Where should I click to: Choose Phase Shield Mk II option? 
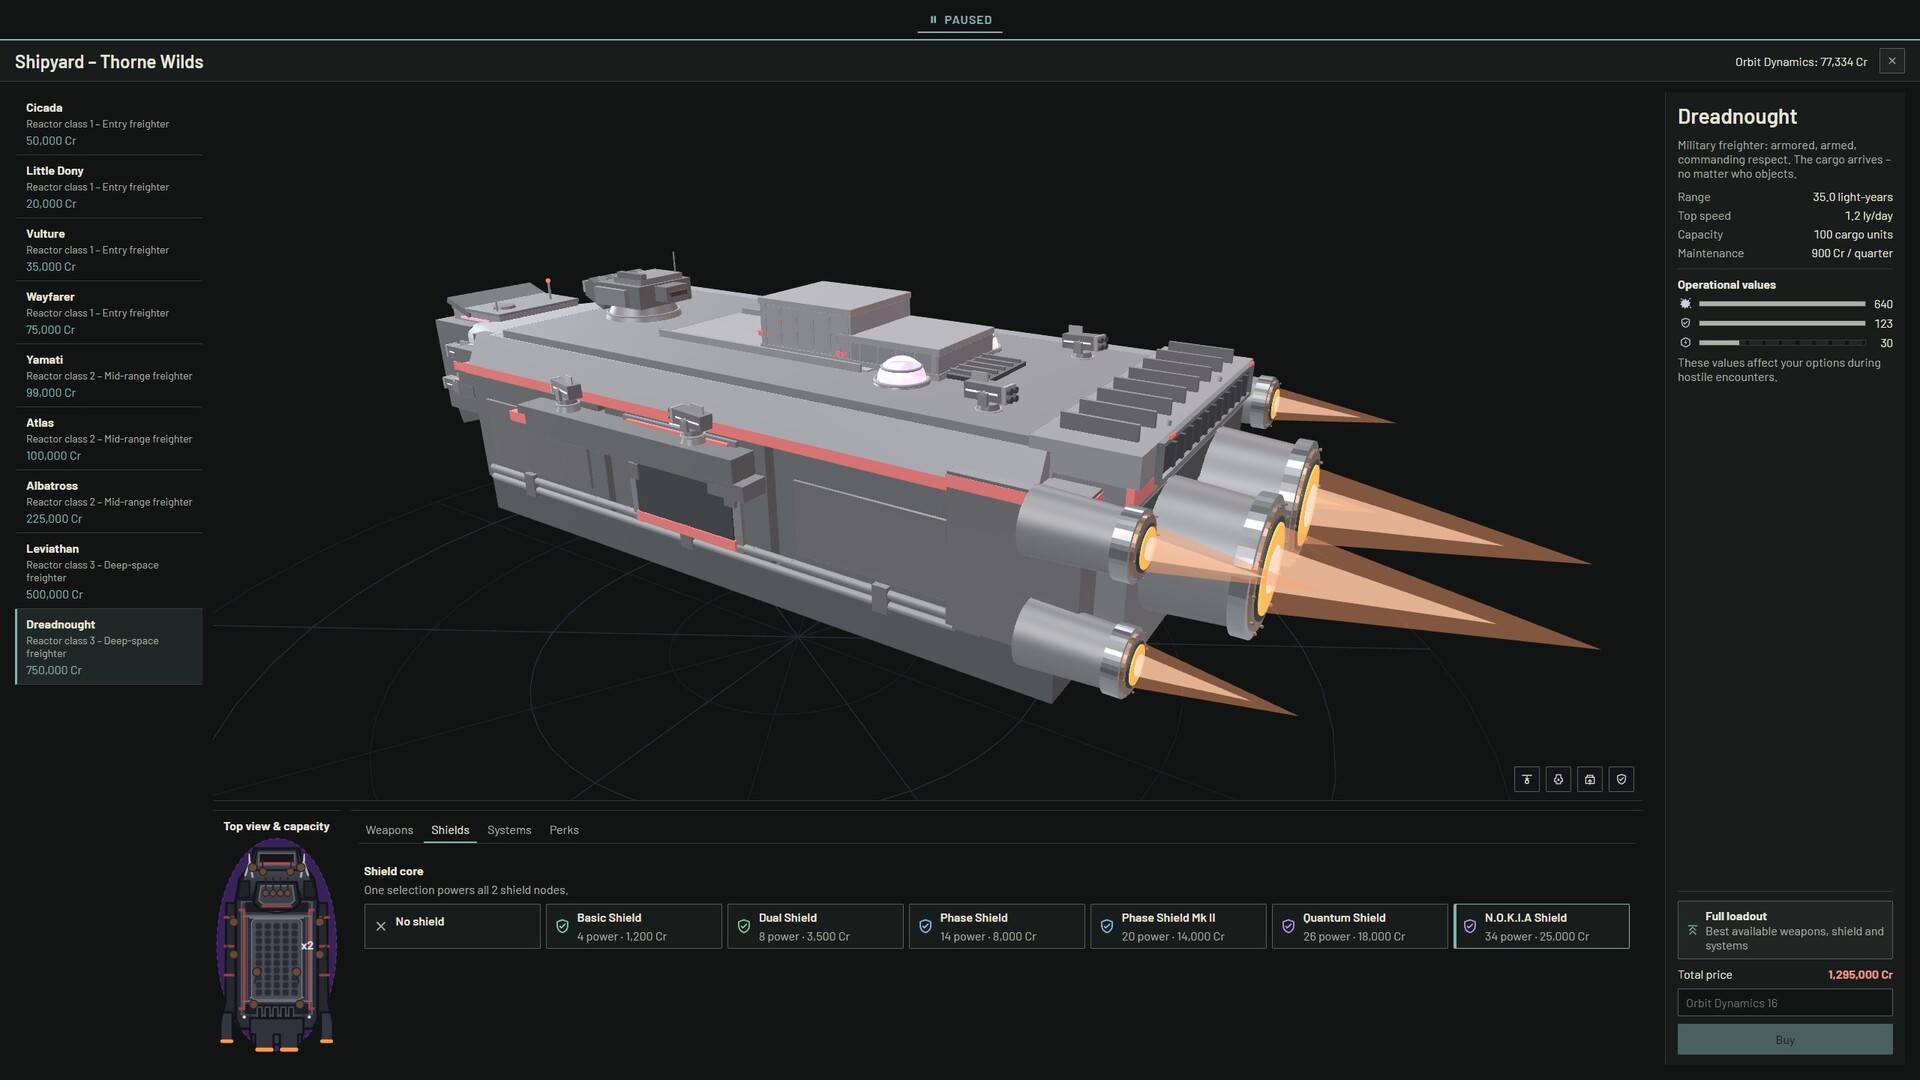point(1178,926)
